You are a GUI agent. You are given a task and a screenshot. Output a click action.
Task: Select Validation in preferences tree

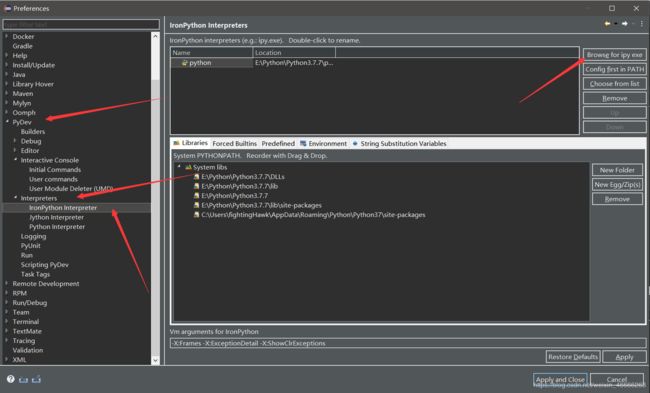tap(28, 350)
